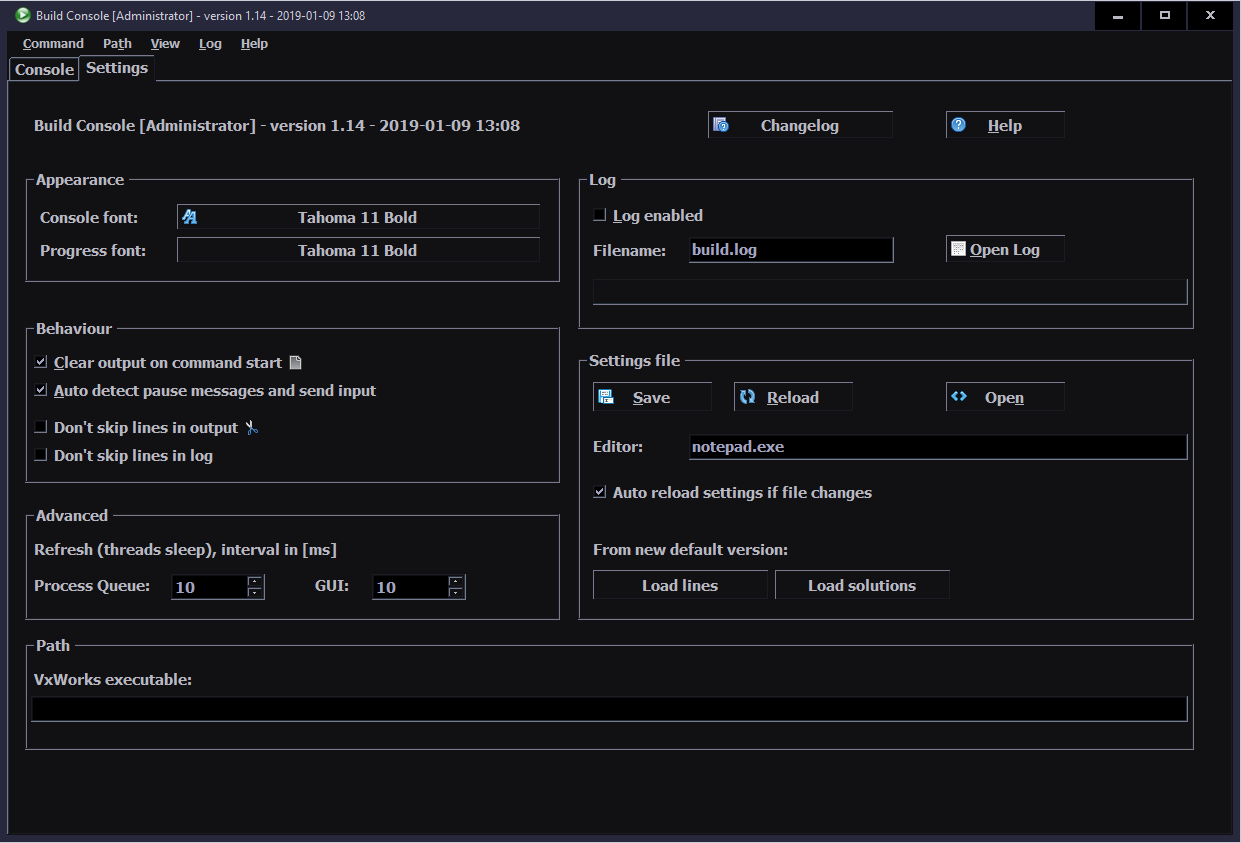Click the "VxWorks executable:" label
1241x843 pixels.
113,679
